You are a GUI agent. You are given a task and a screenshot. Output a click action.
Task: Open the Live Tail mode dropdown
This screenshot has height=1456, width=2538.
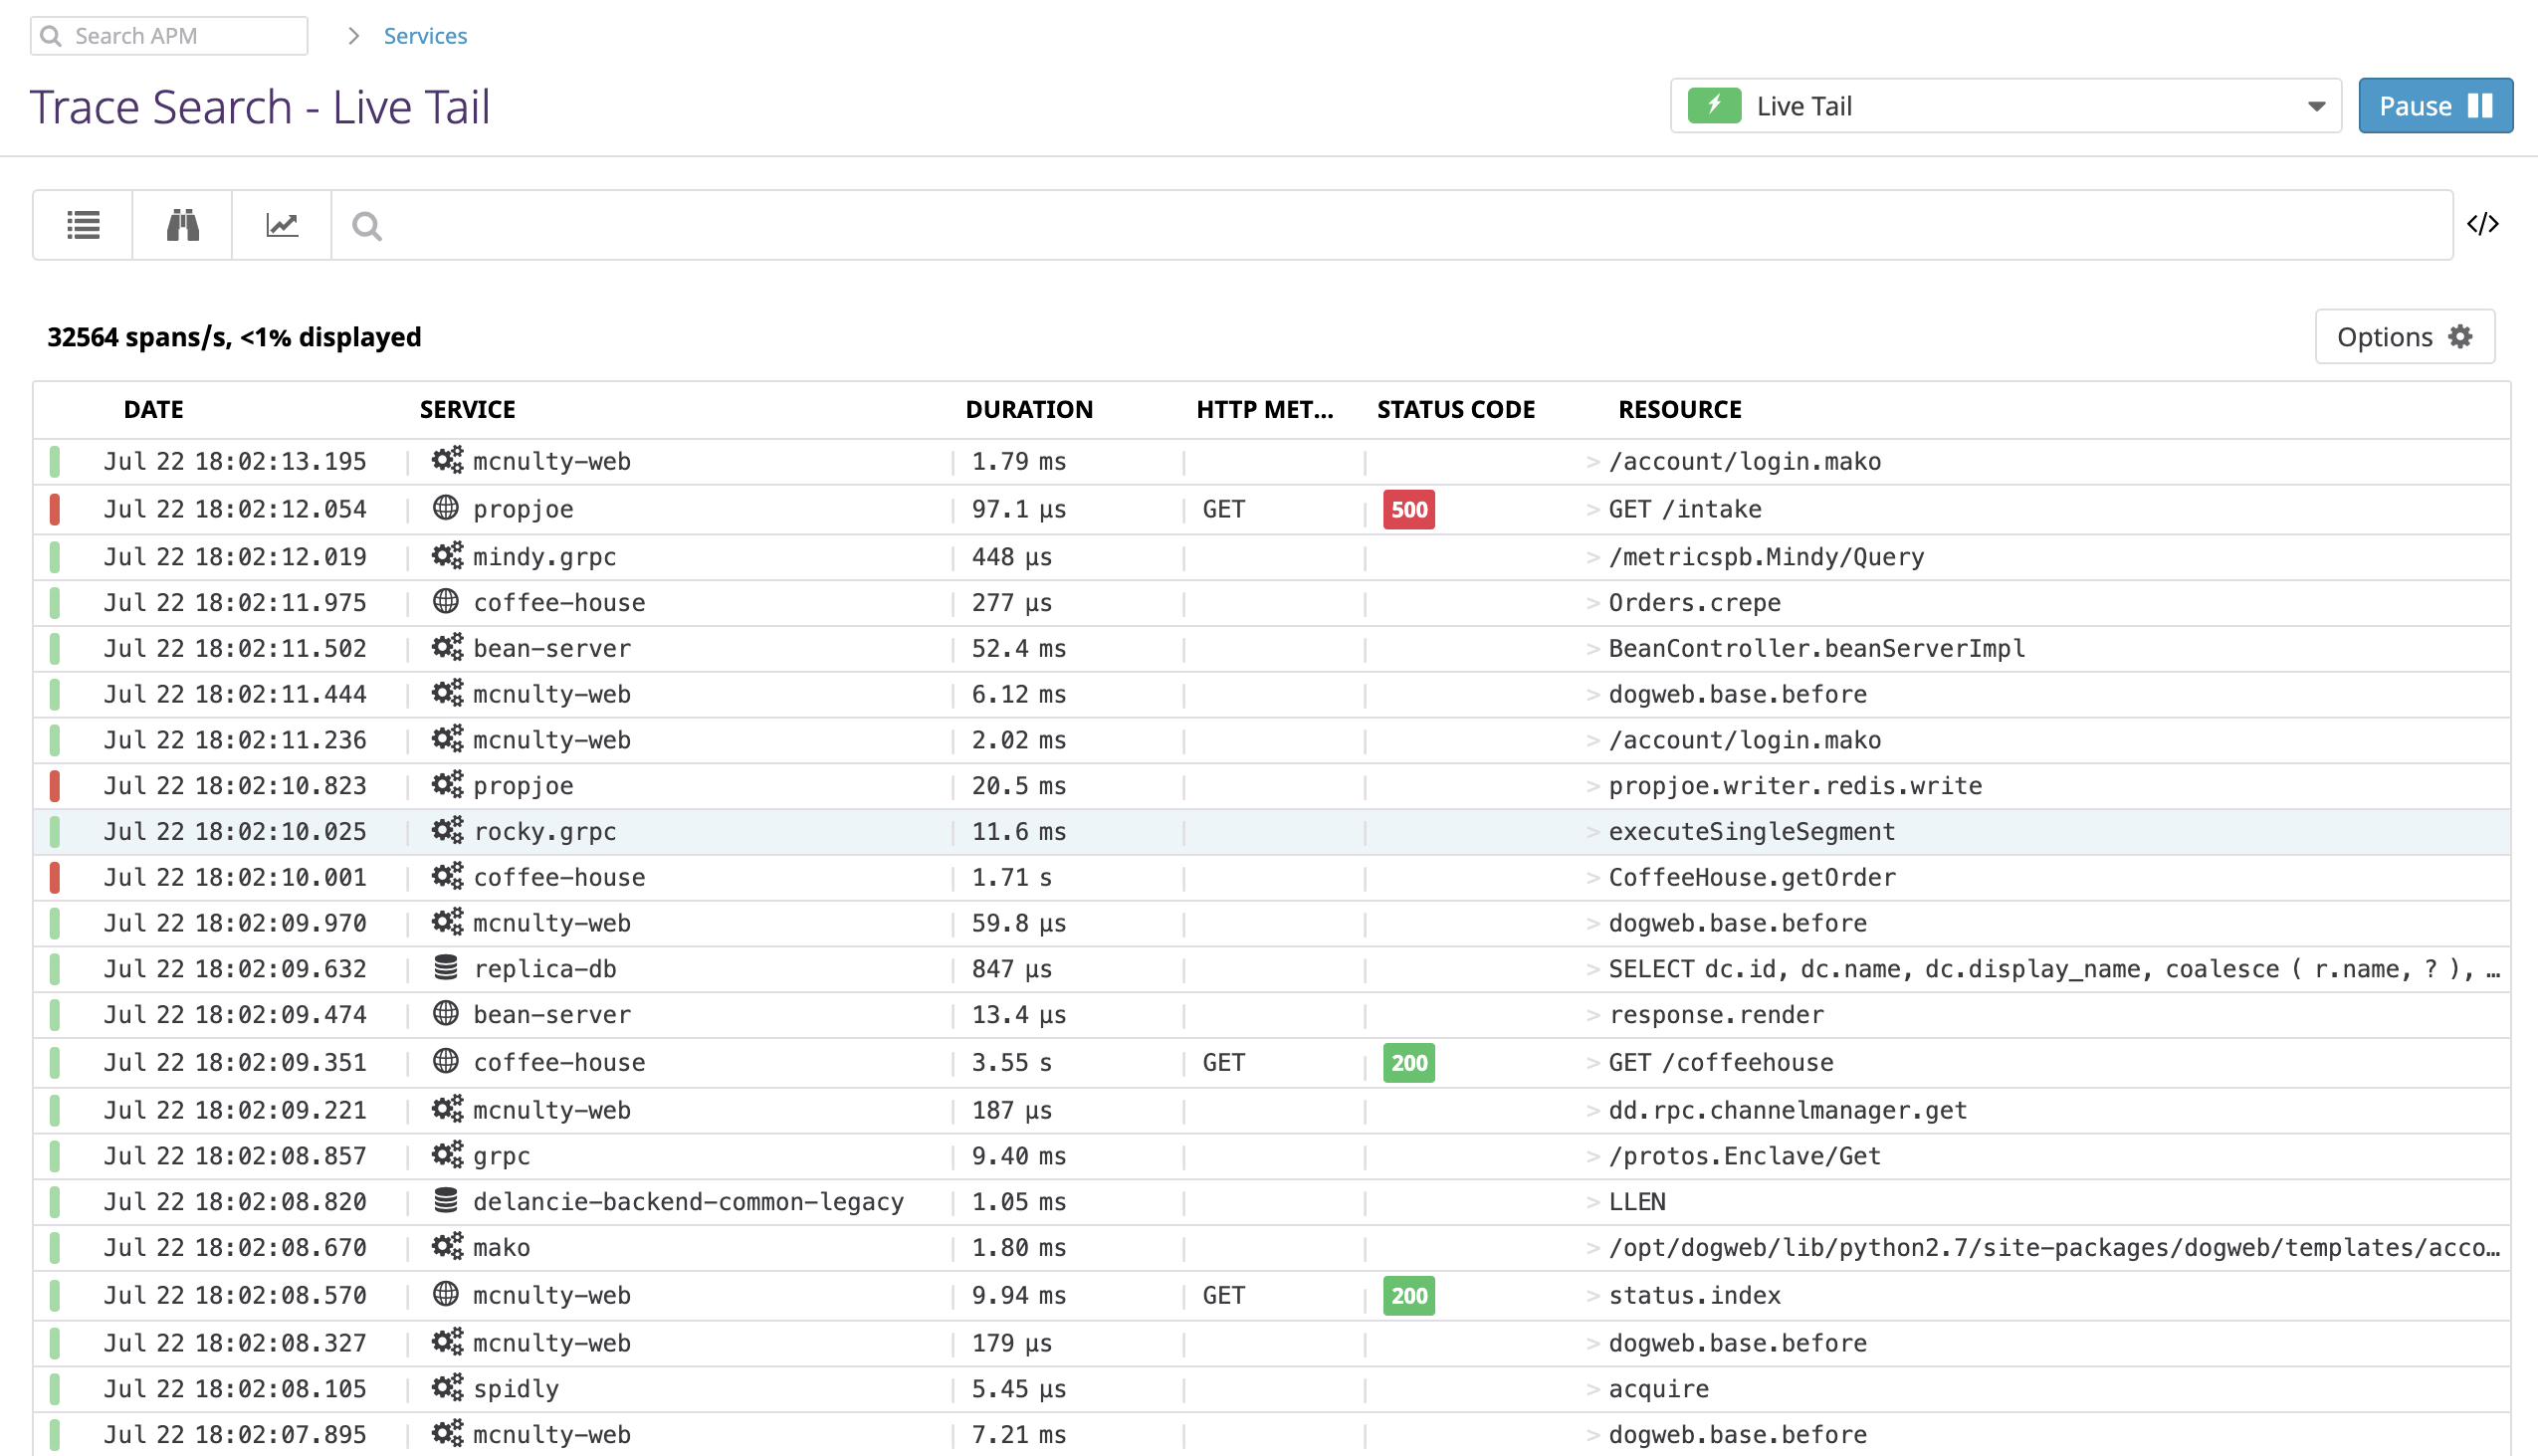(2315, 105)
